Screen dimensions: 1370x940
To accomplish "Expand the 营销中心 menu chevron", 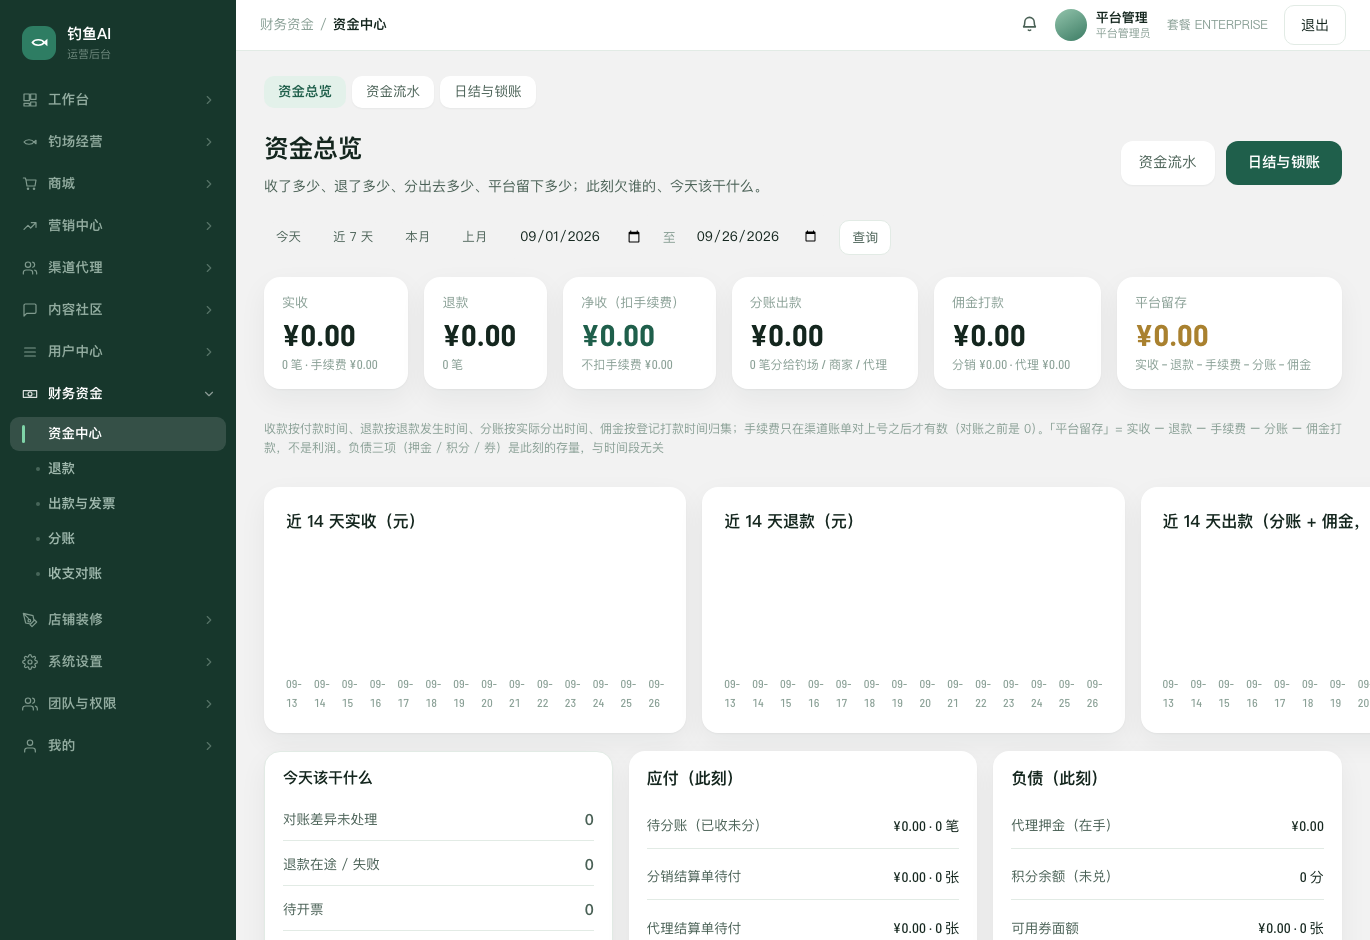I will point(209,226).
